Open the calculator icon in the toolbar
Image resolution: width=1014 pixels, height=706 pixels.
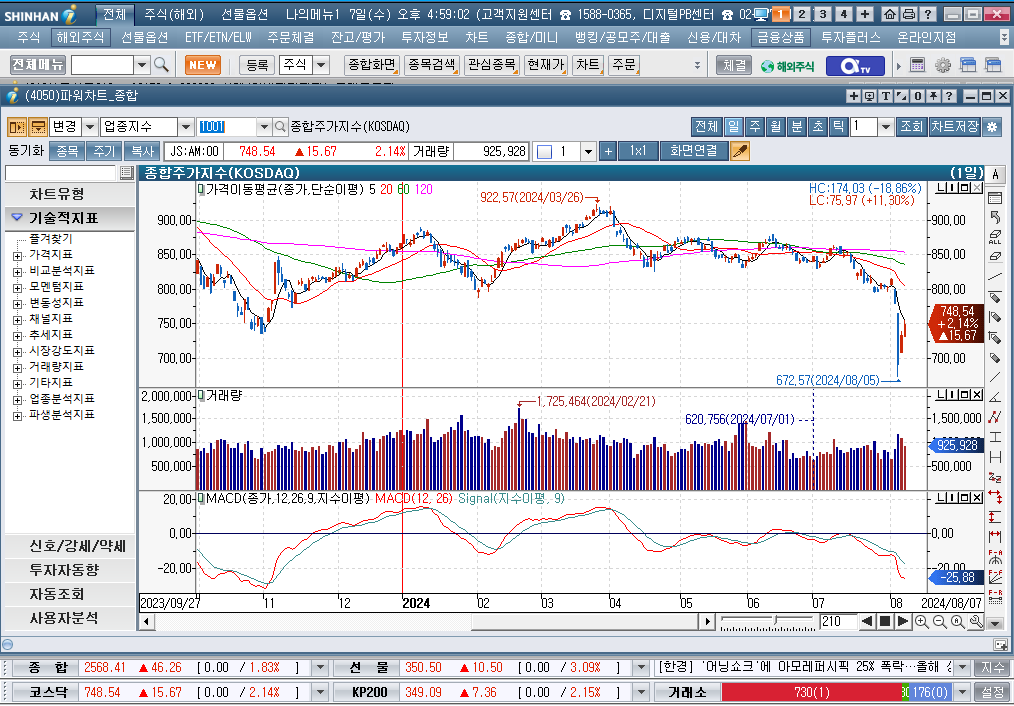917,65
